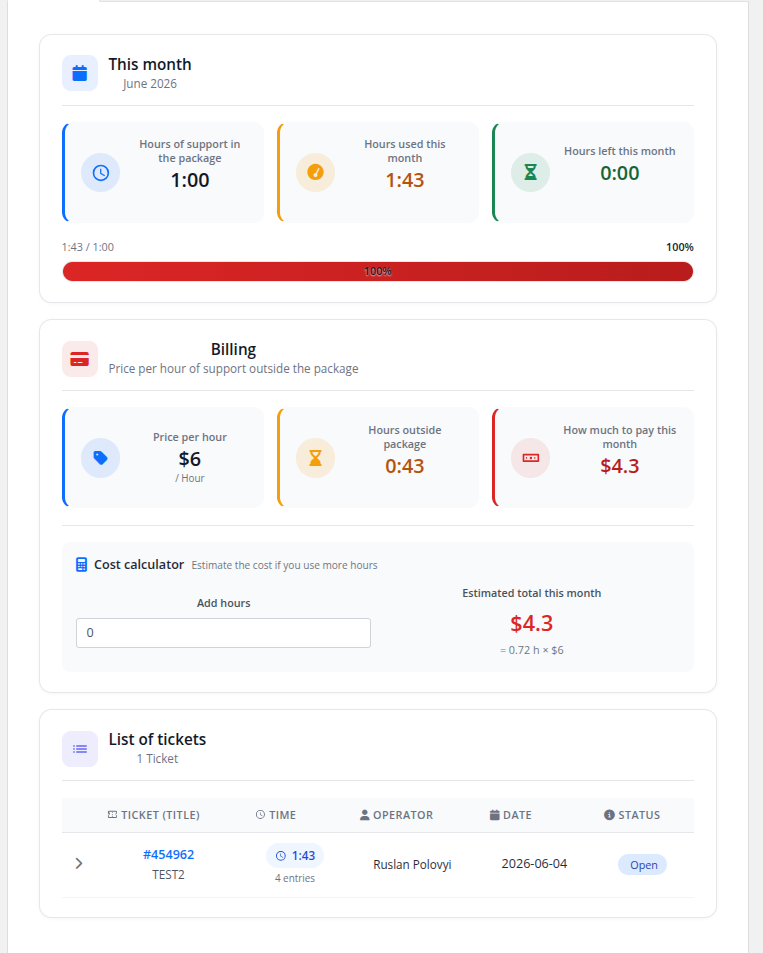Viewport: 763px width, 953px height.
Task: Click the 'June 2026' subtitle
Action: pyautogui.click(x=150, y=84)
